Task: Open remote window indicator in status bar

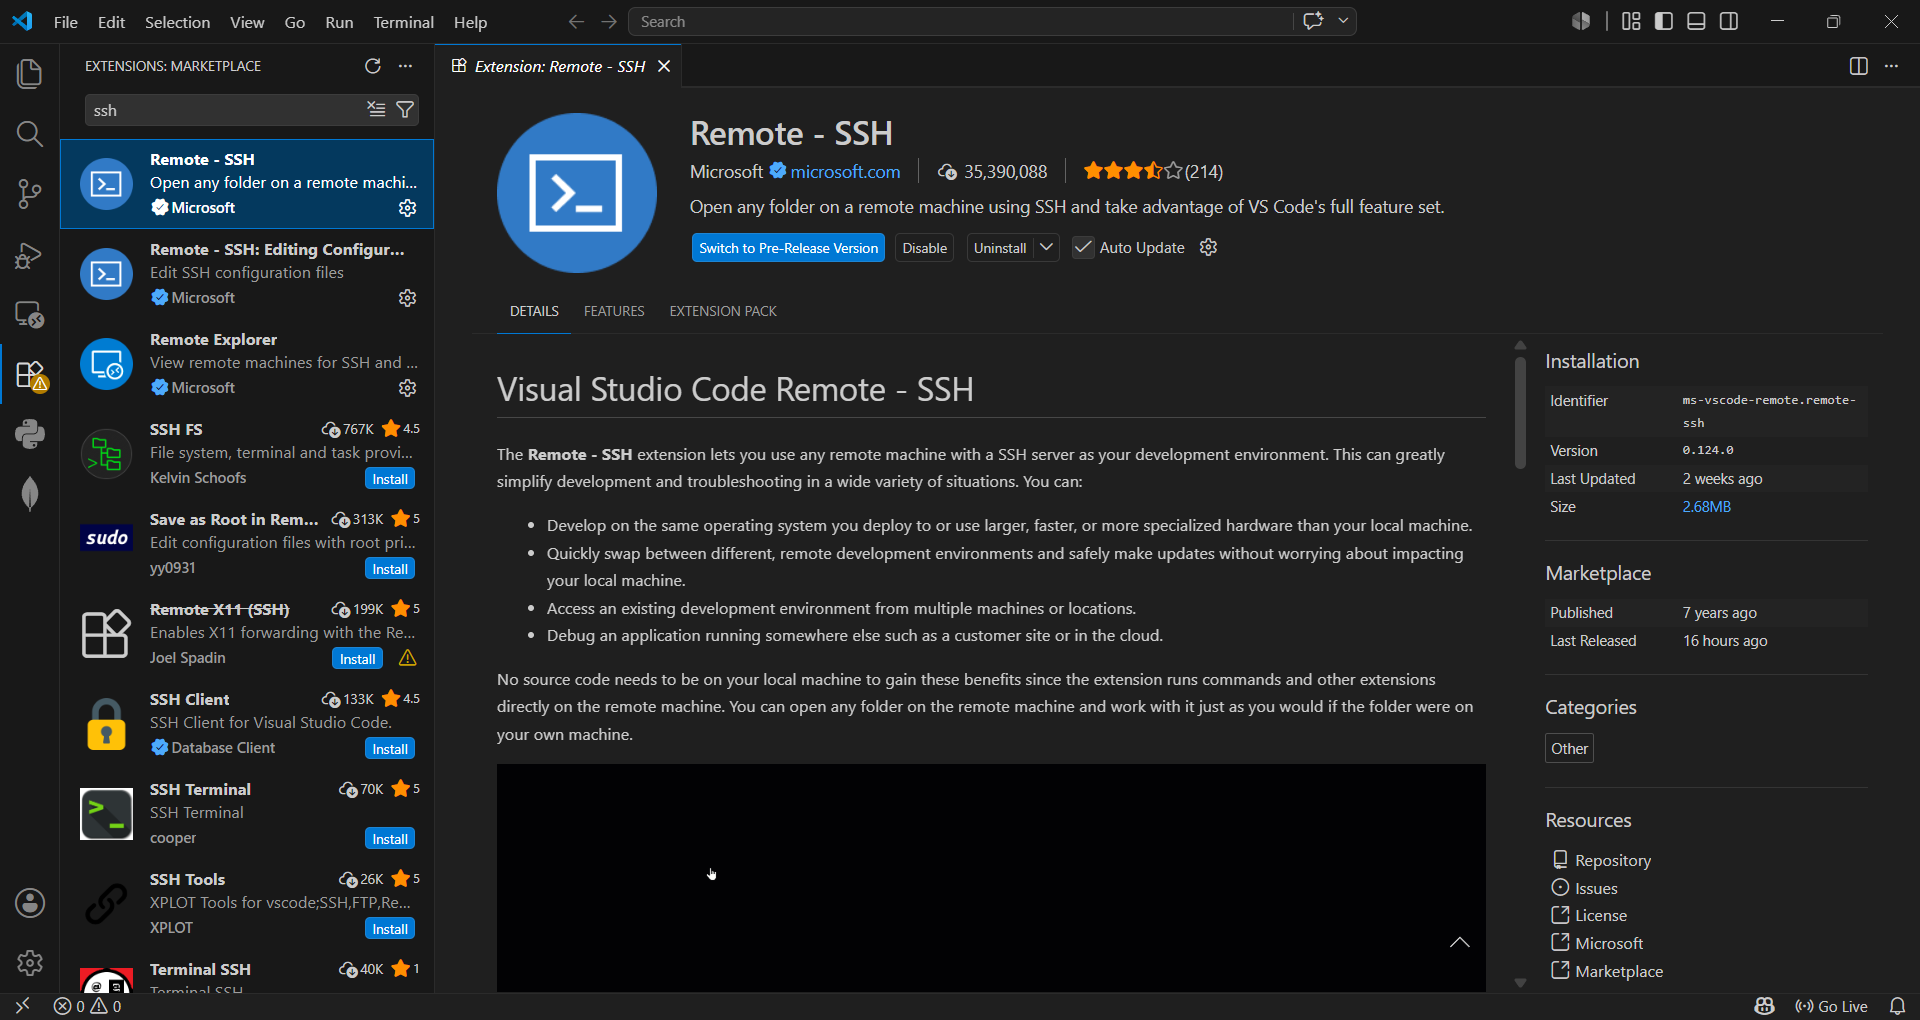Action: tap(22, 1006)
